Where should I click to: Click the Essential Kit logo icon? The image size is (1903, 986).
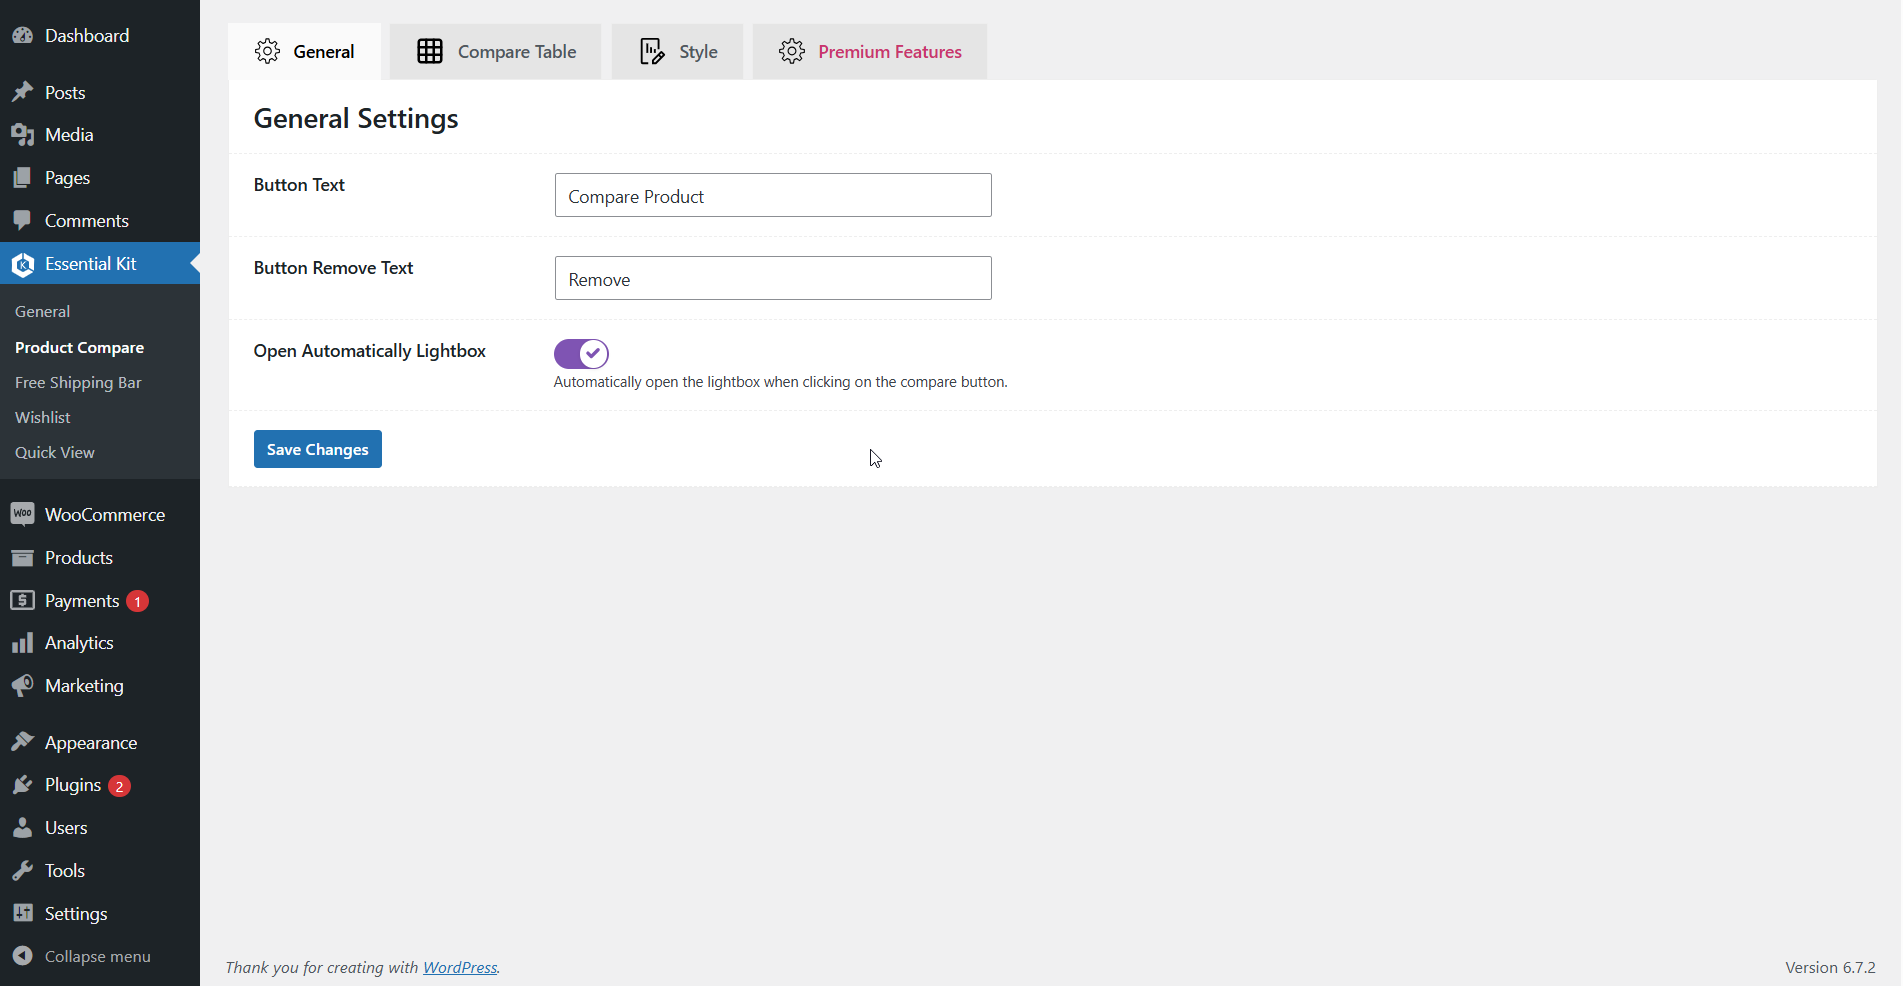pos(22,264)
